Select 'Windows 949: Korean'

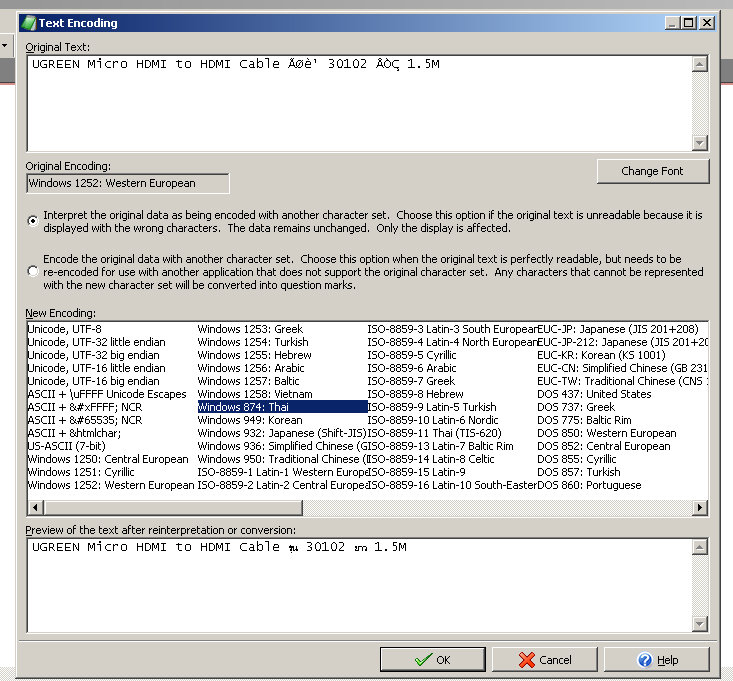coord(250,420)
